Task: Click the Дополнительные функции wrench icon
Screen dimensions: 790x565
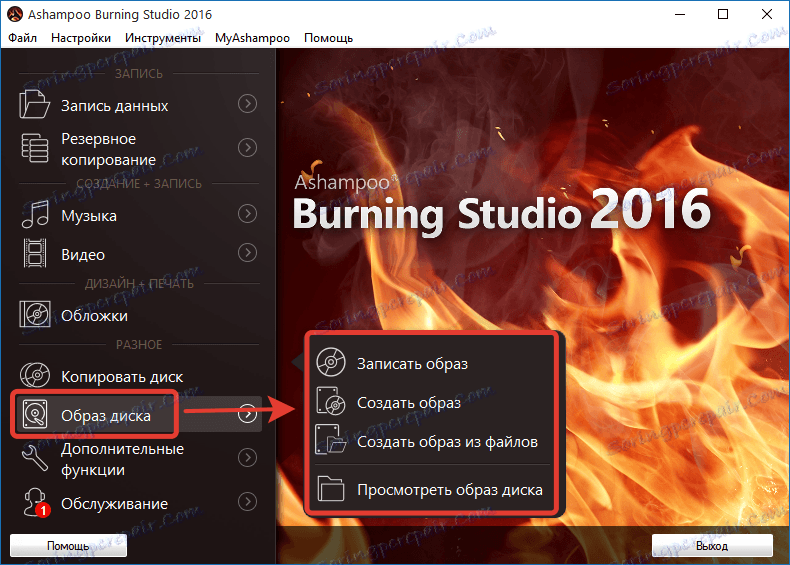Action: click(x=35, y=458)
